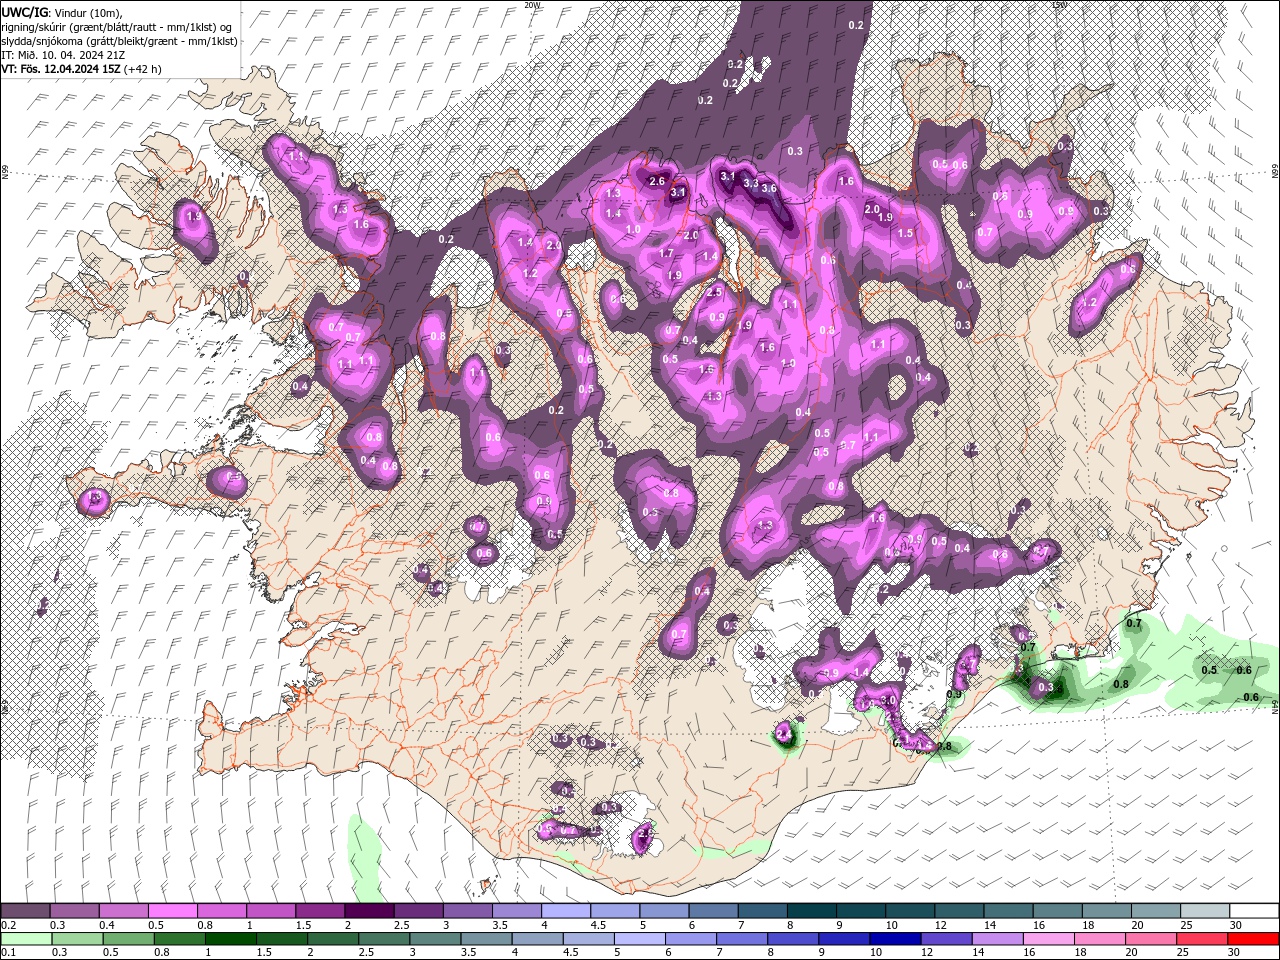Click the '0.1' label on rain legend
Viewport: 1280px width, 960px height.
click(8, 953)
